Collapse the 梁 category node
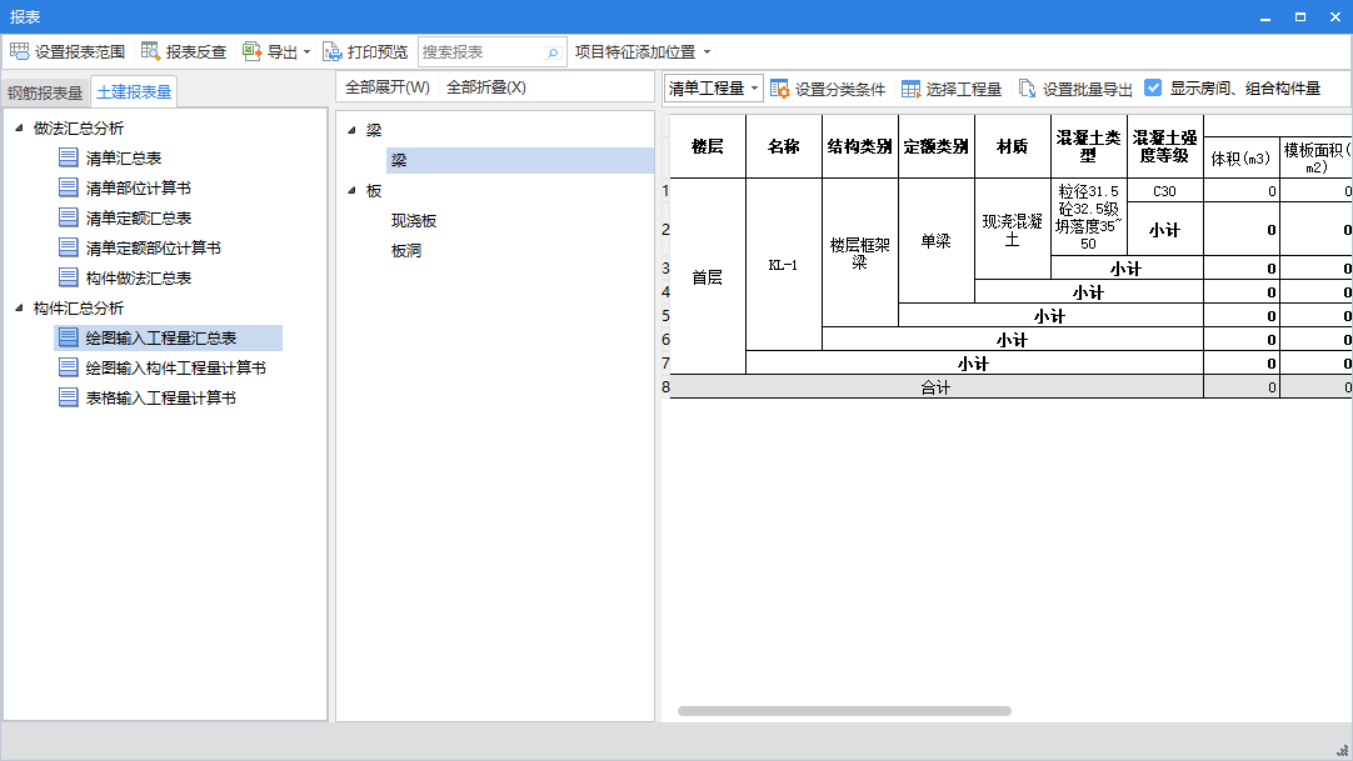Viewport: 1353px width, 761px height. point(352,130)
